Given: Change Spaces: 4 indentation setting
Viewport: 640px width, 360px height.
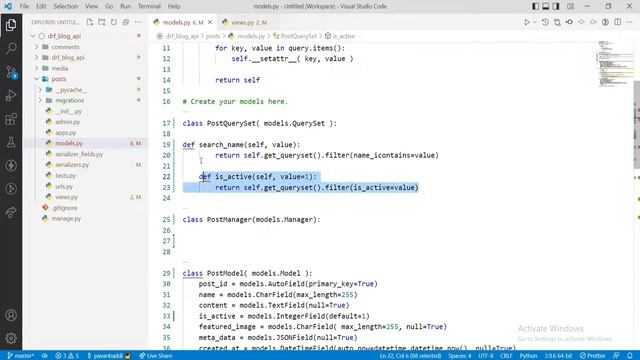Looking at the screenshot, I should point(460,356).
